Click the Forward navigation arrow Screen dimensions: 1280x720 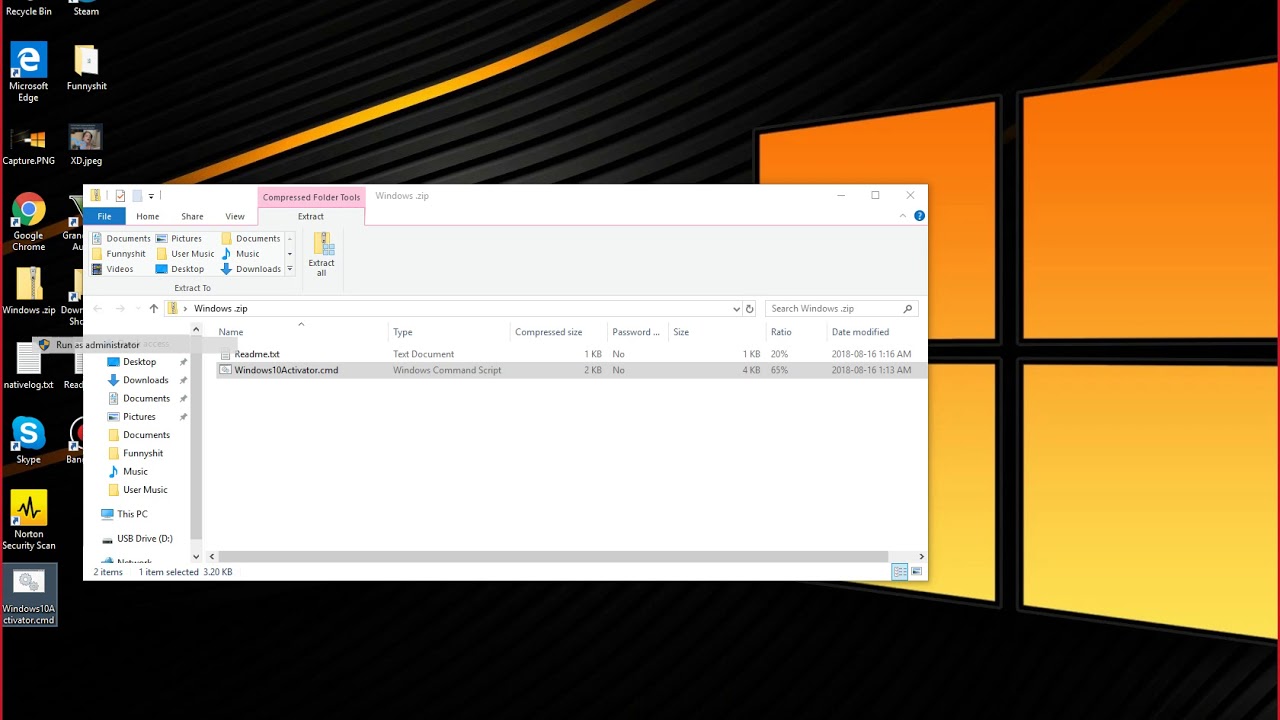120,309
